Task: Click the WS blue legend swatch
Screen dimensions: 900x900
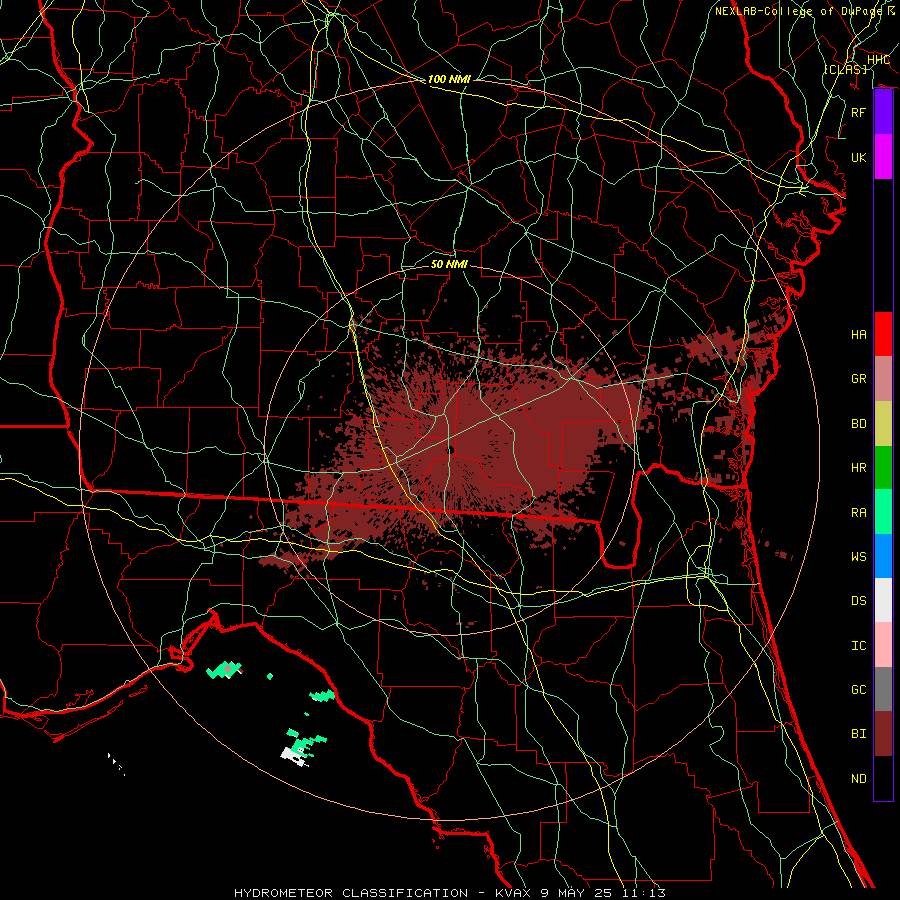Action: click(x=883, y=556)
